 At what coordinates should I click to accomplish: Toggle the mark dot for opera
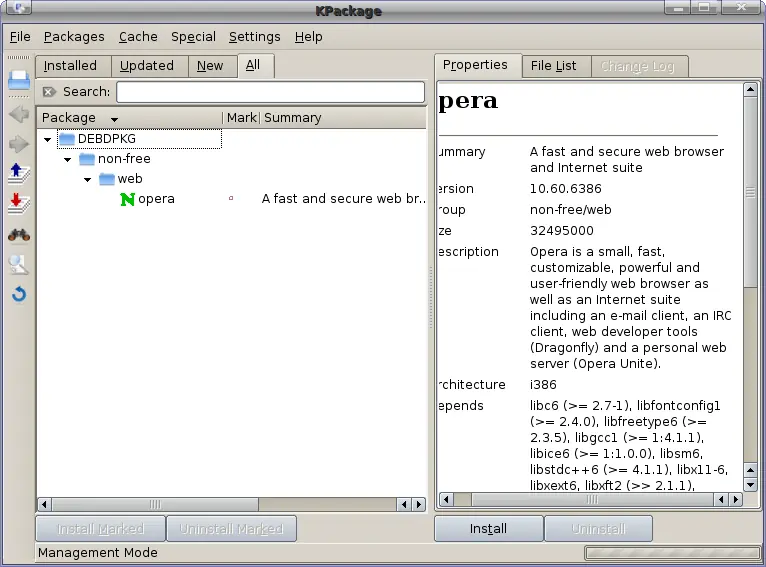point(231,198)
